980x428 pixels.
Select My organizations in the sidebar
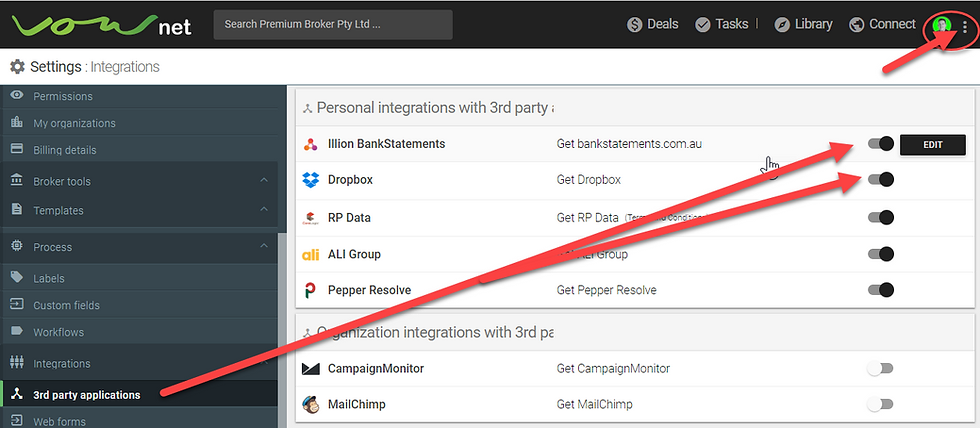(x=139, y=123)
